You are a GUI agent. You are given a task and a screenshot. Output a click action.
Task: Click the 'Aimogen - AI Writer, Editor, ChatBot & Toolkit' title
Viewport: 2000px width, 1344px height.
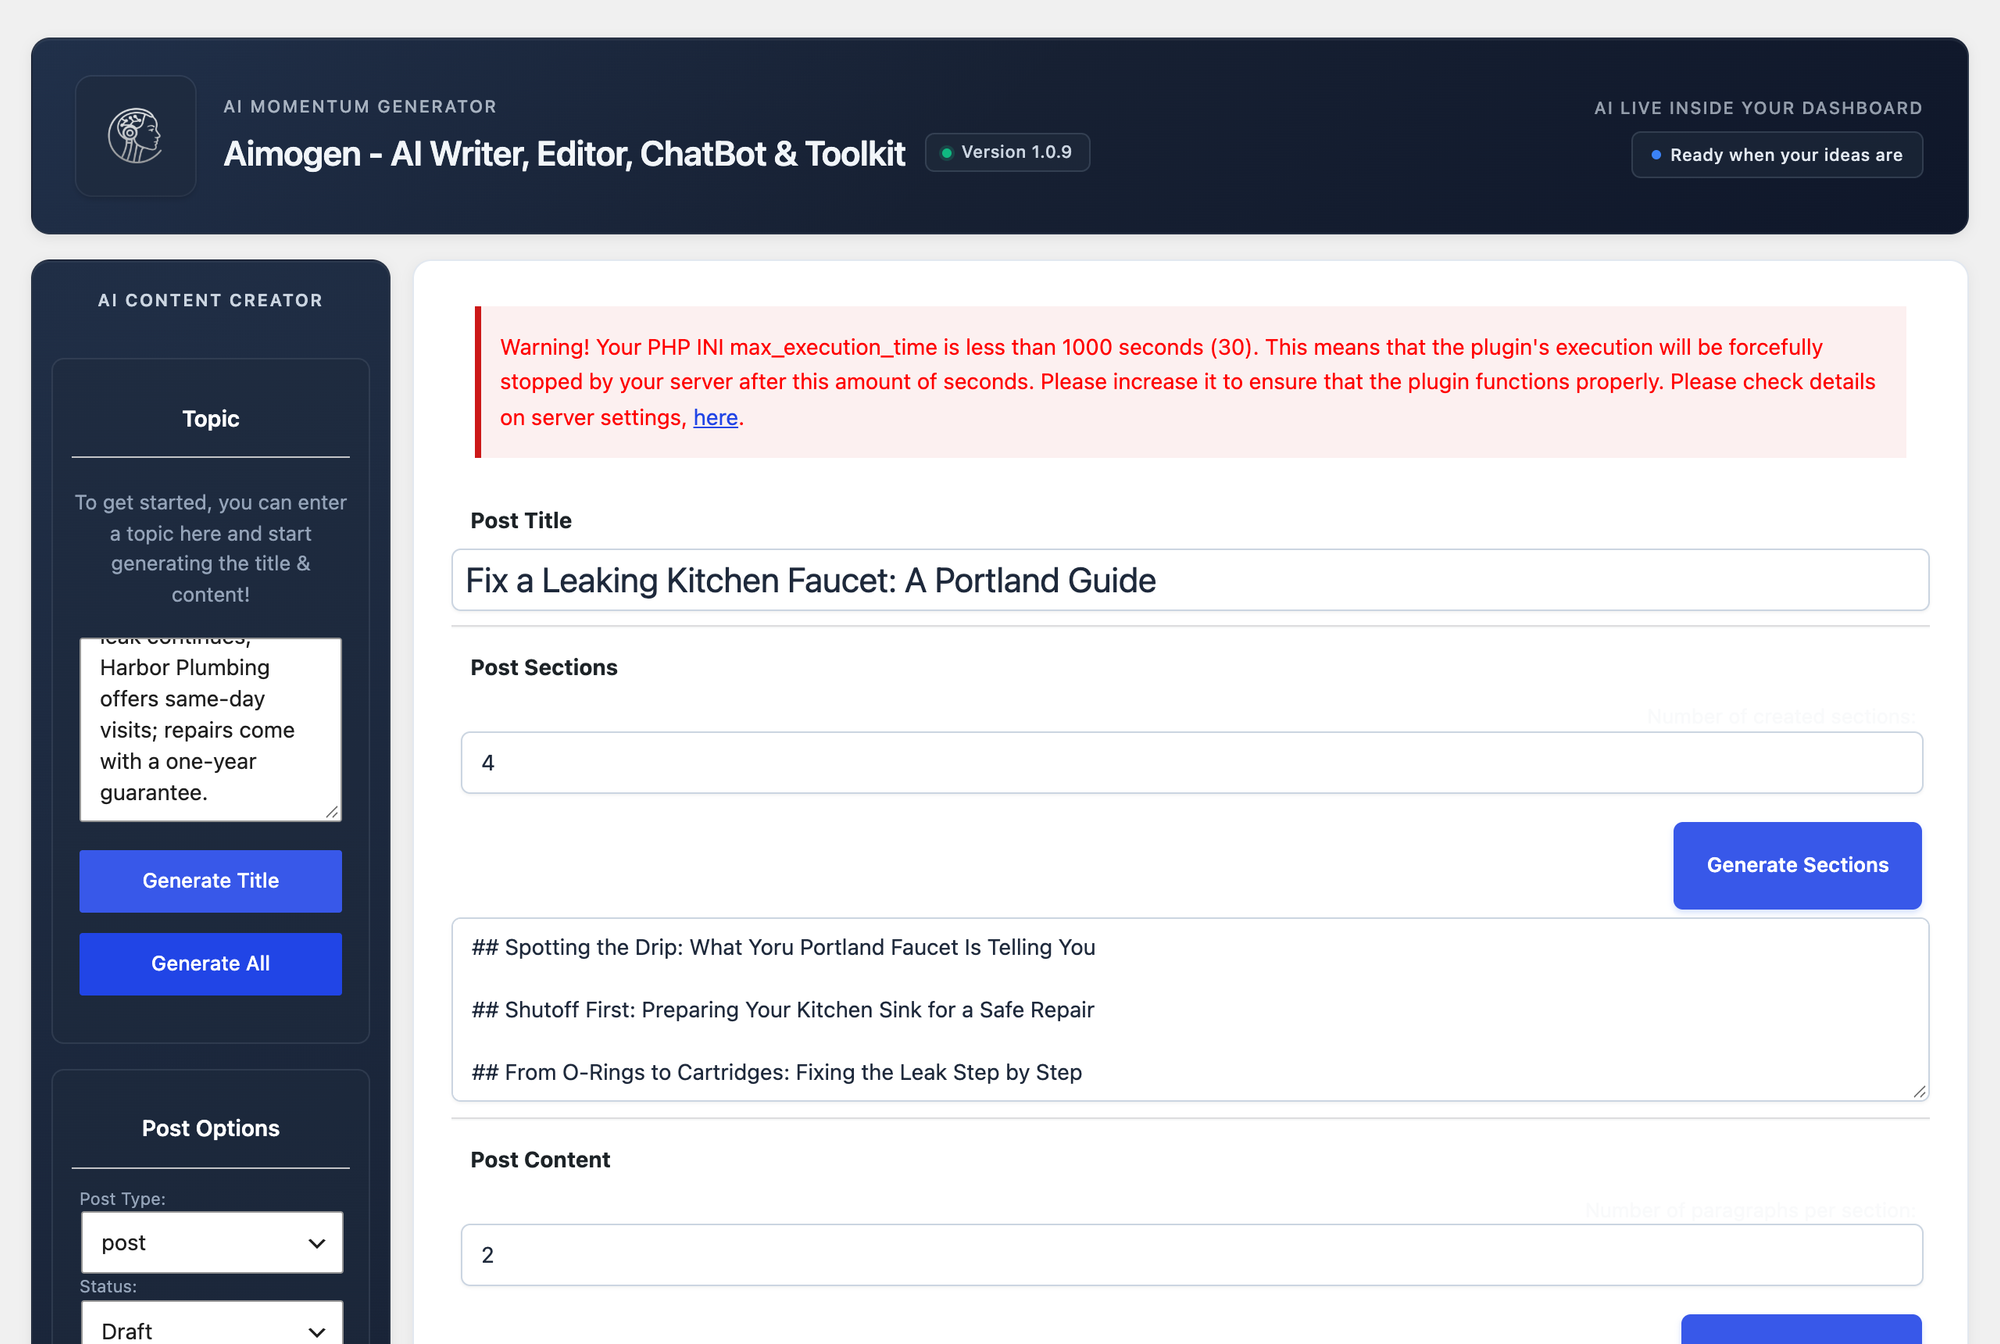click(564, 154)
